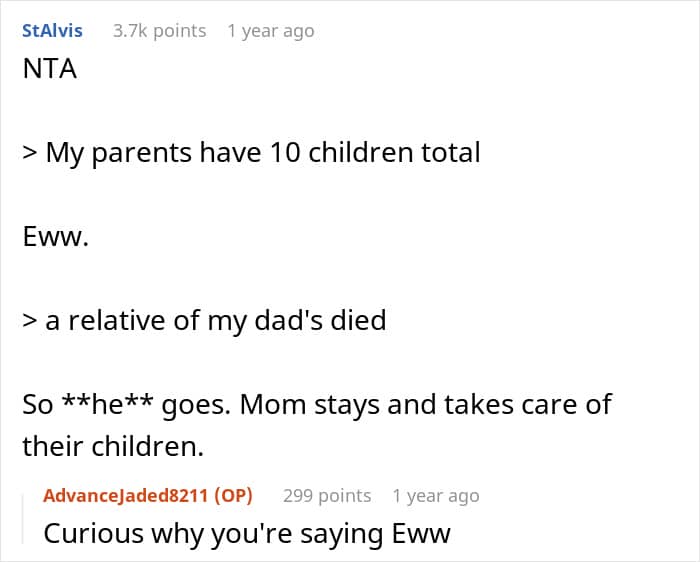Open the OP reply's 1 year ago timestamp
This screenshot has width=700, height=562.
436,495
